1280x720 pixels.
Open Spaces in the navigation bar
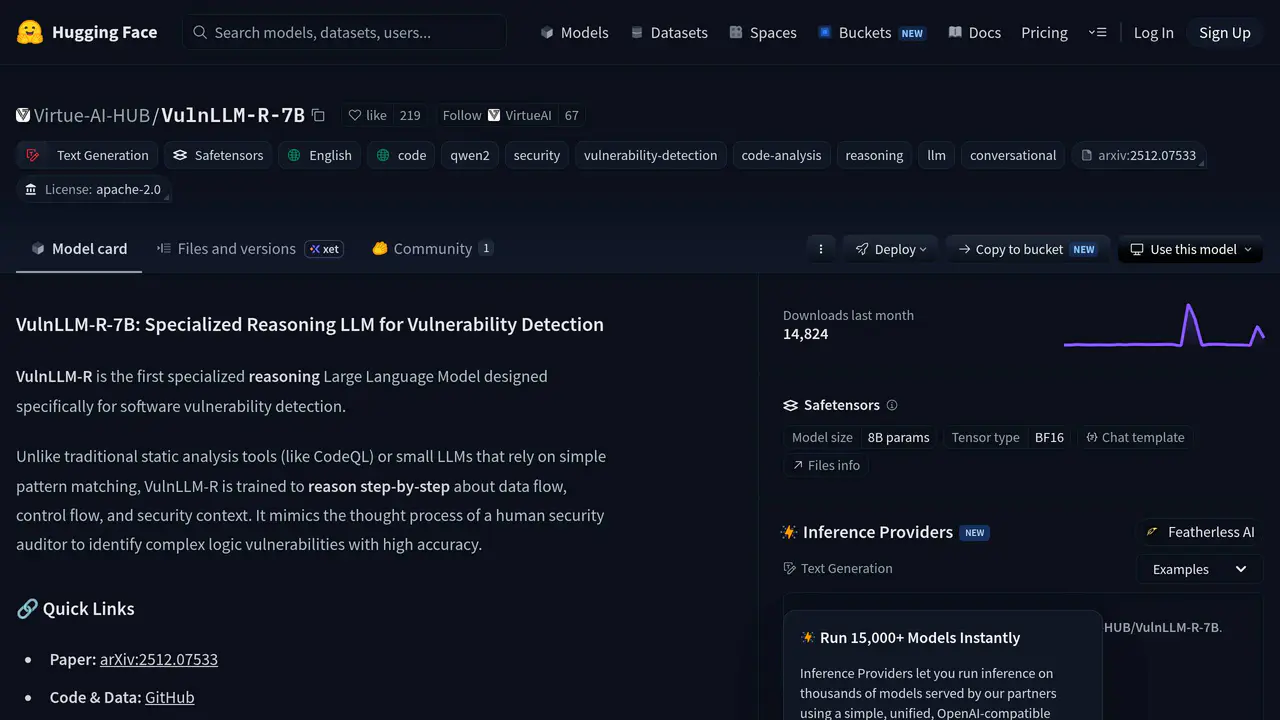pyautogui.click(x=763, y=32)
